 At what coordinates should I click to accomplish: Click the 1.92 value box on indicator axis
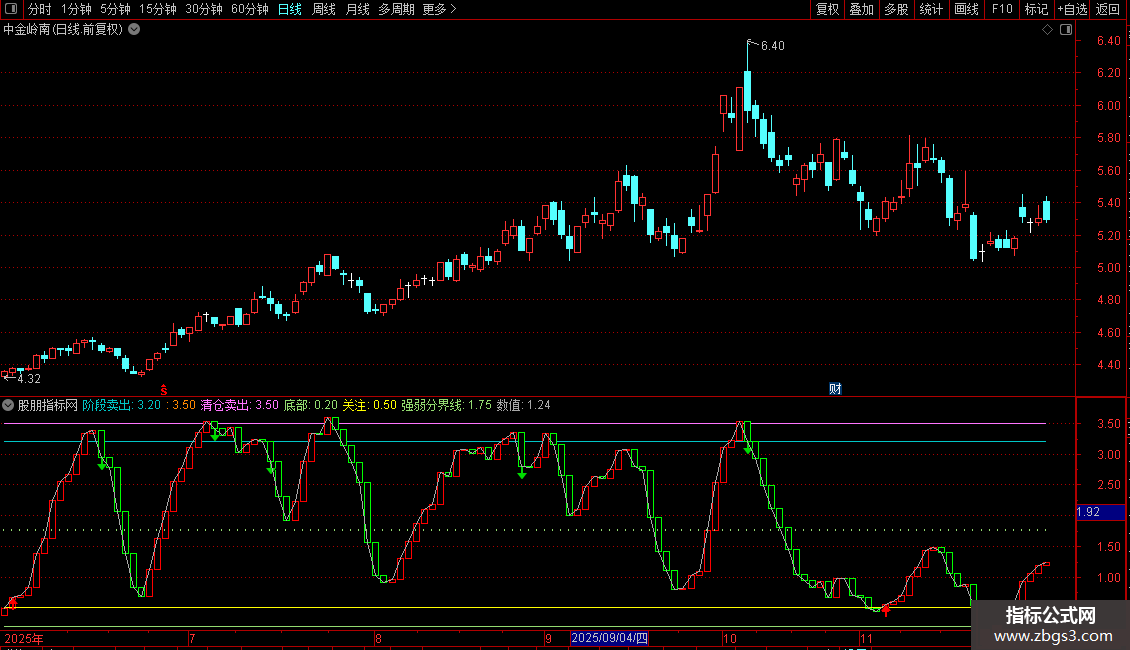1100,512
